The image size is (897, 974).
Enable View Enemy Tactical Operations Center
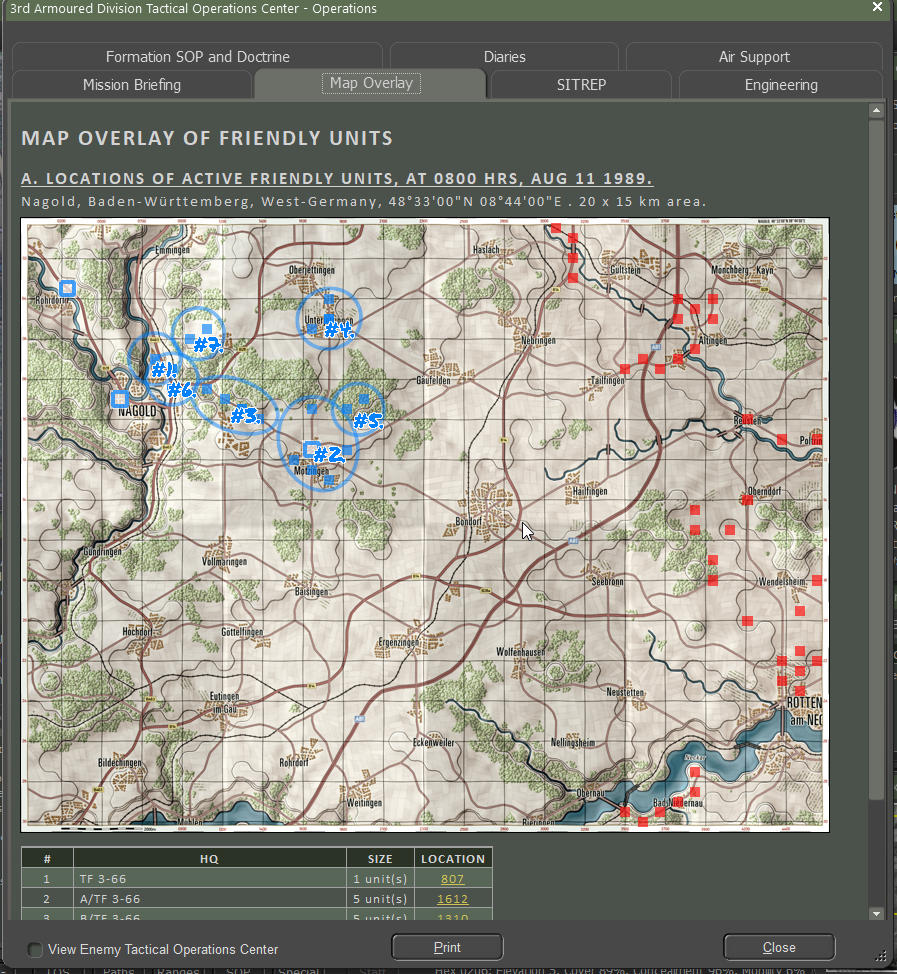click(x=35, y=951)
